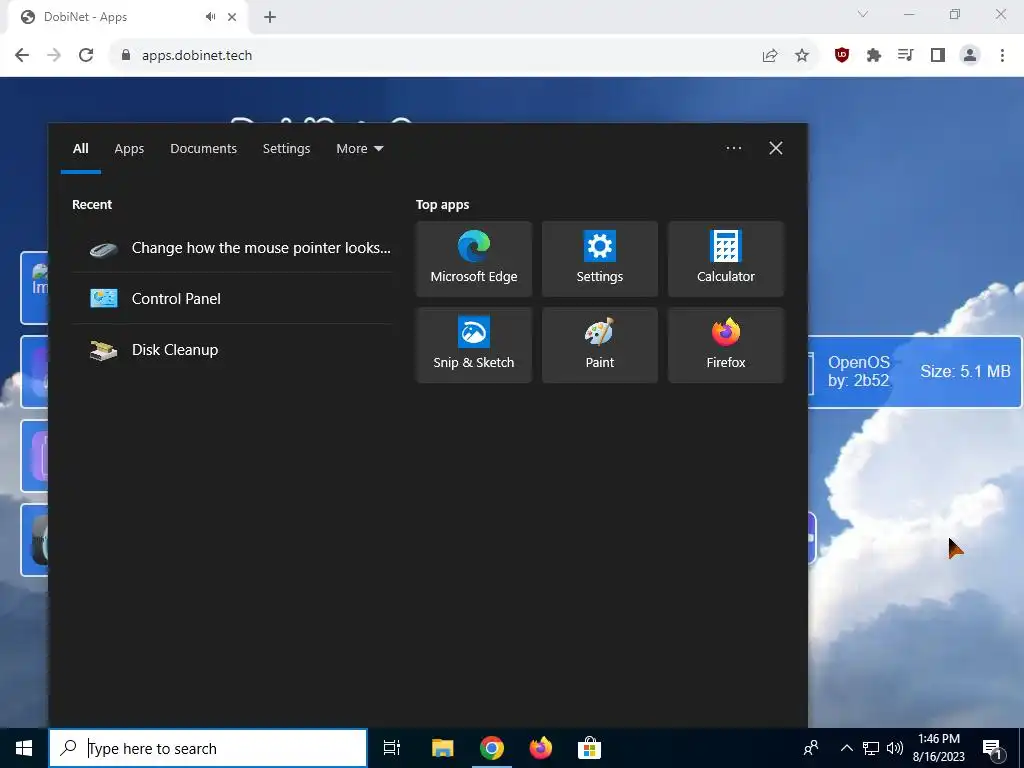Open search panel options ellipsis menu
Screen dimensions: 1024x768
pyautogui.click(x=733, y=148)
